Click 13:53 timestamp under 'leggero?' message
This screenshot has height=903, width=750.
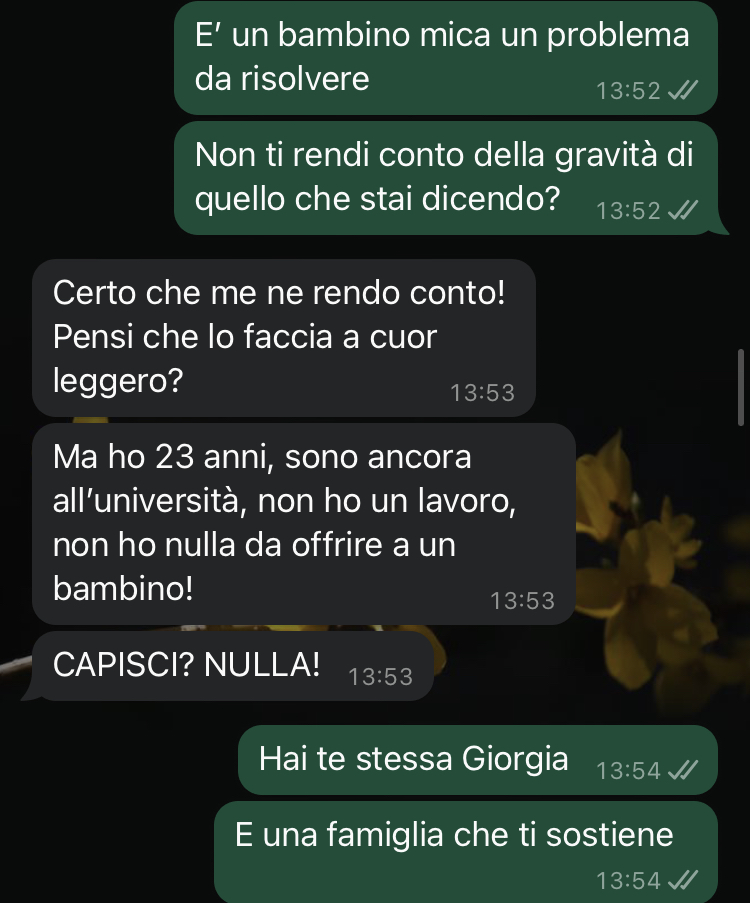click(483, 393)
